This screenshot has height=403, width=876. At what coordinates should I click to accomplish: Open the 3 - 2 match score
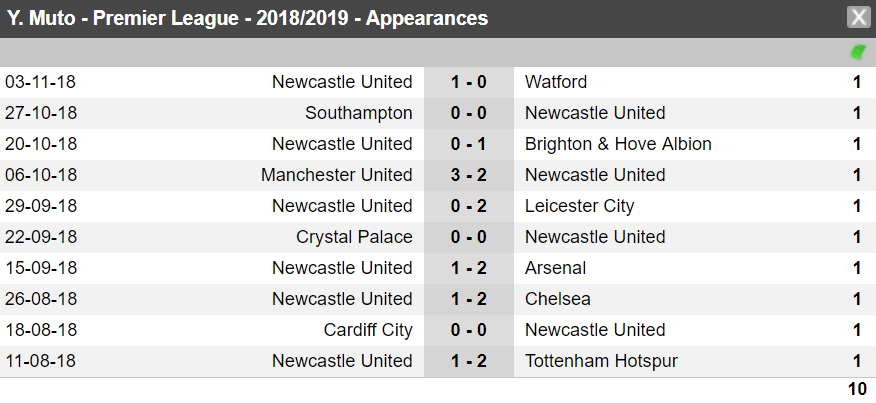click(469, 175)
